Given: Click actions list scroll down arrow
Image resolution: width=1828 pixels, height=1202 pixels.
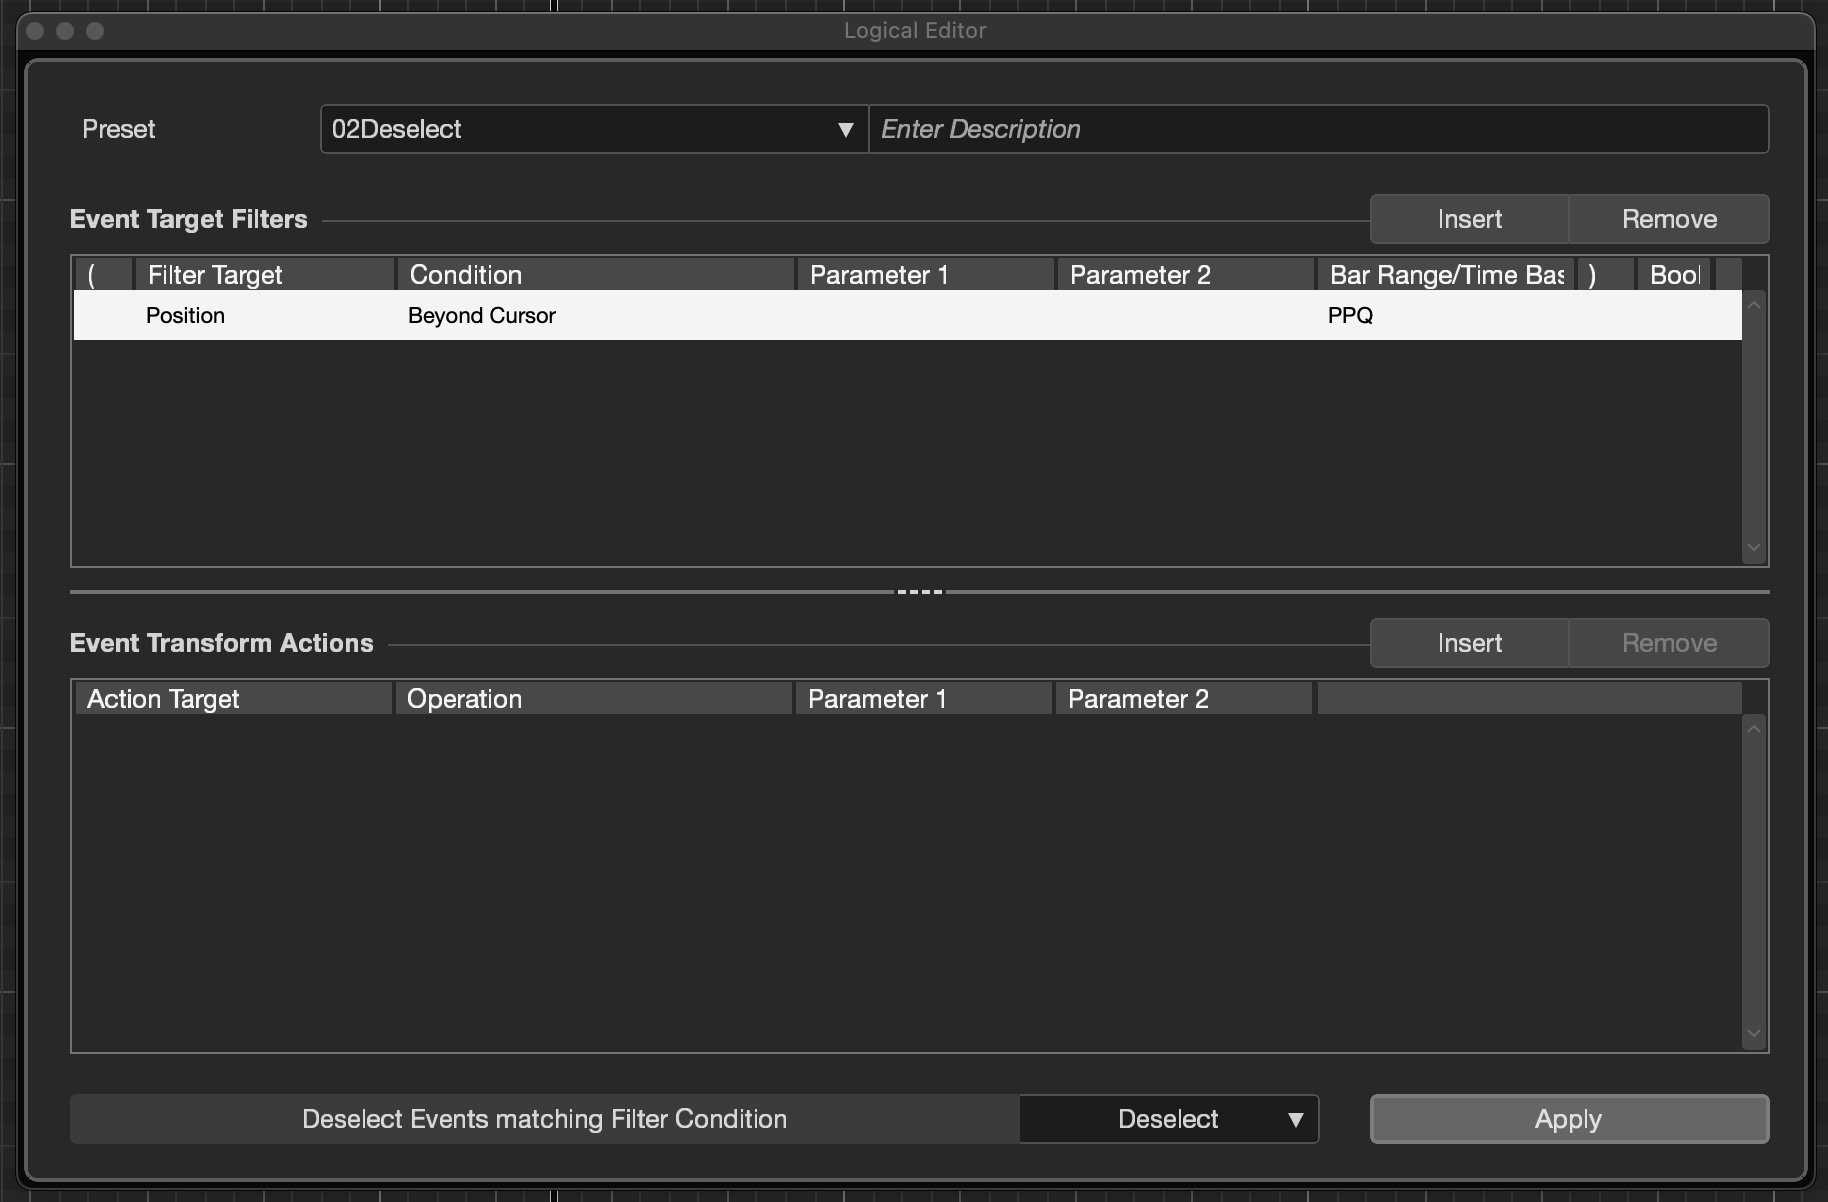Looking at the screenshot, I should pyautogui.click(x=1754, y=1034).
